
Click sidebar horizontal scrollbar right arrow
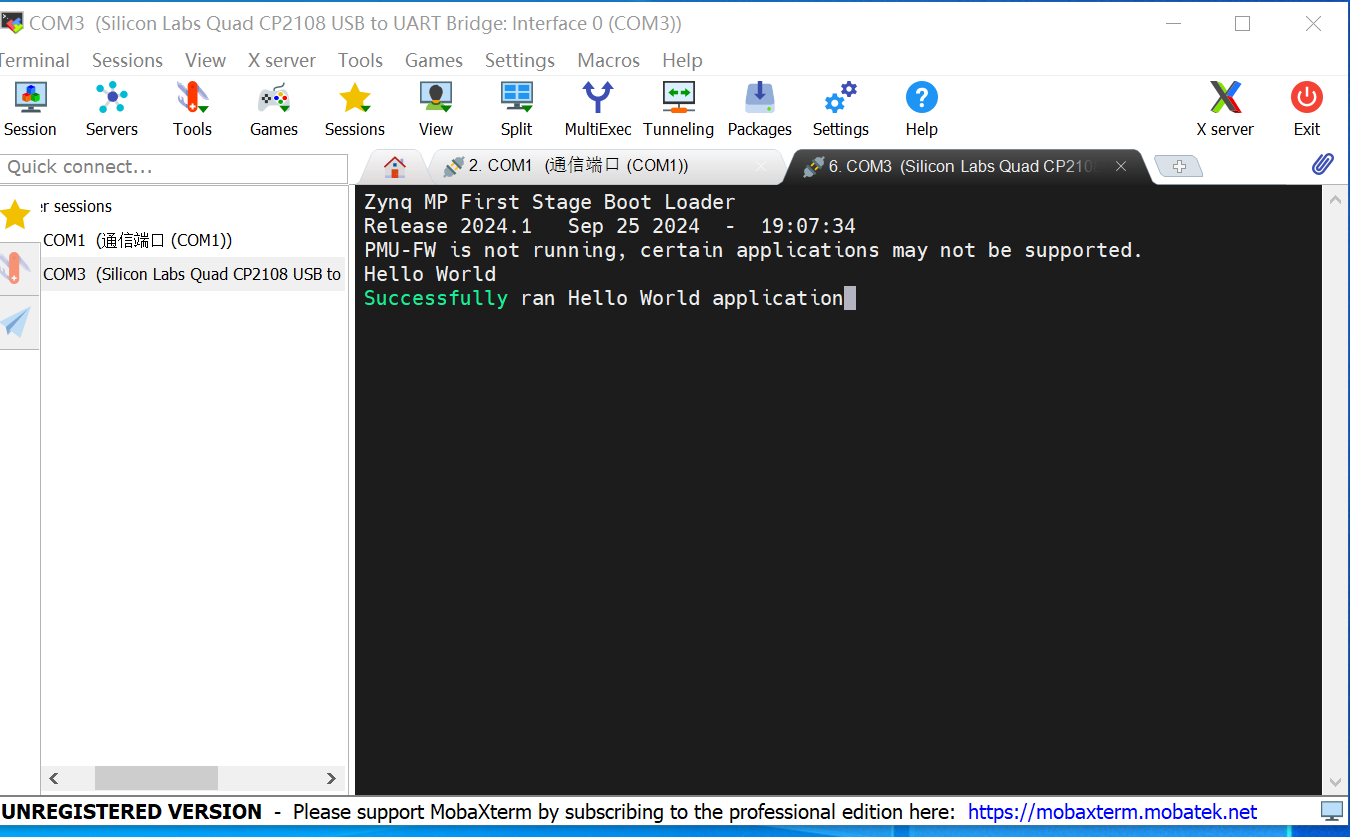(x=331, y=778)
